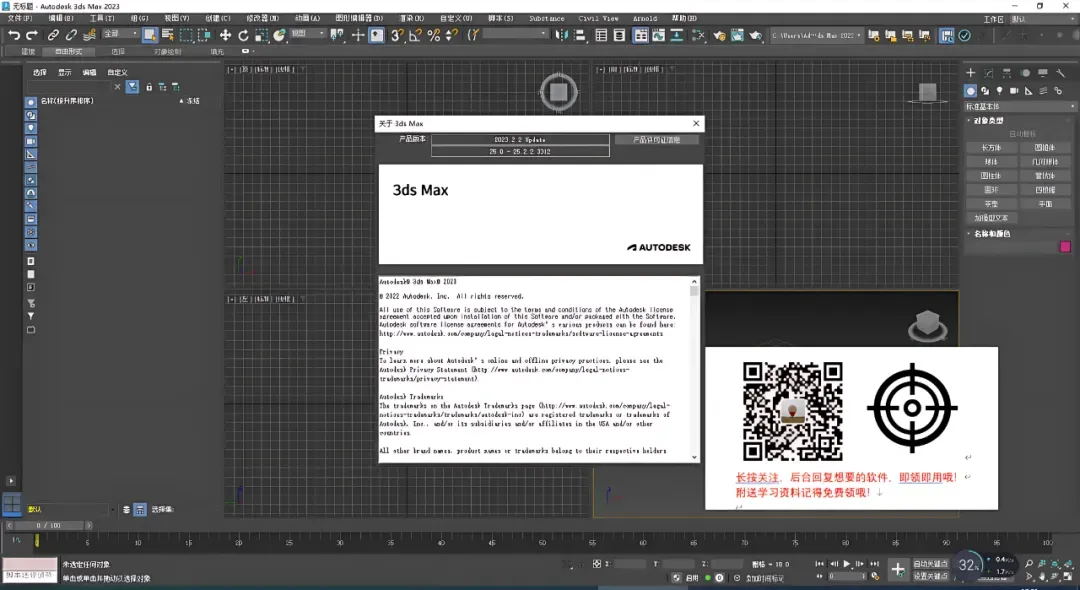Open the Curve Editor icon

pos(658,35)
